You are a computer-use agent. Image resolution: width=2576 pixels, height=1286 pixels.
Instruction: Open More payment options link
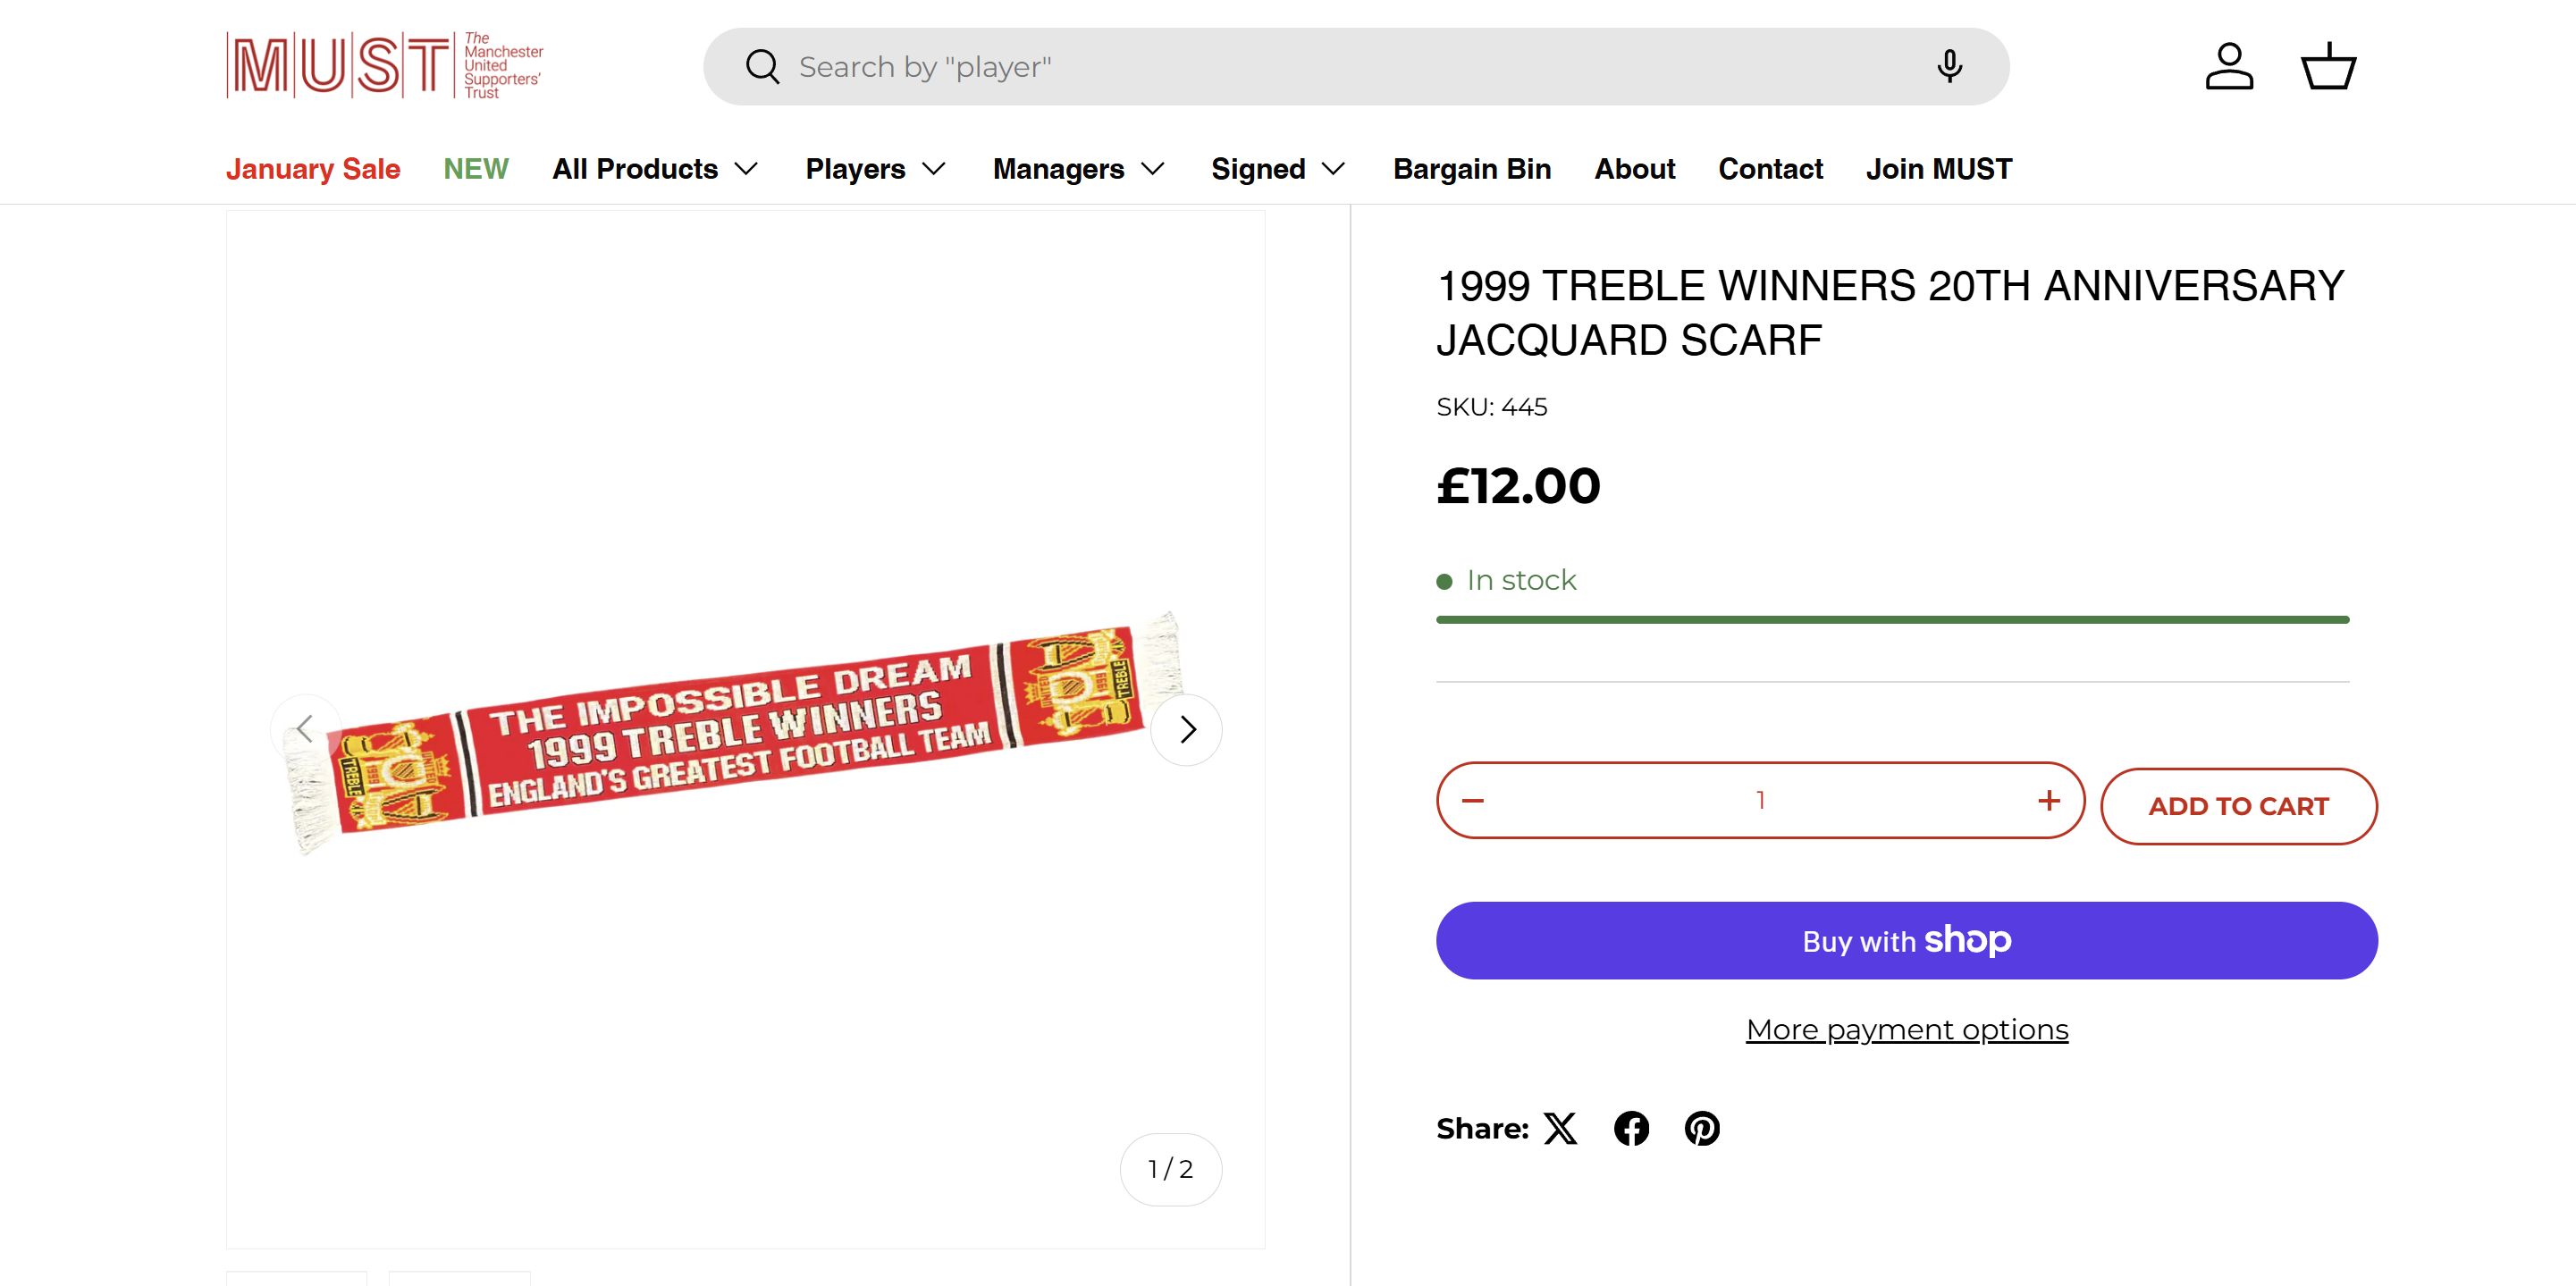1906,1030
